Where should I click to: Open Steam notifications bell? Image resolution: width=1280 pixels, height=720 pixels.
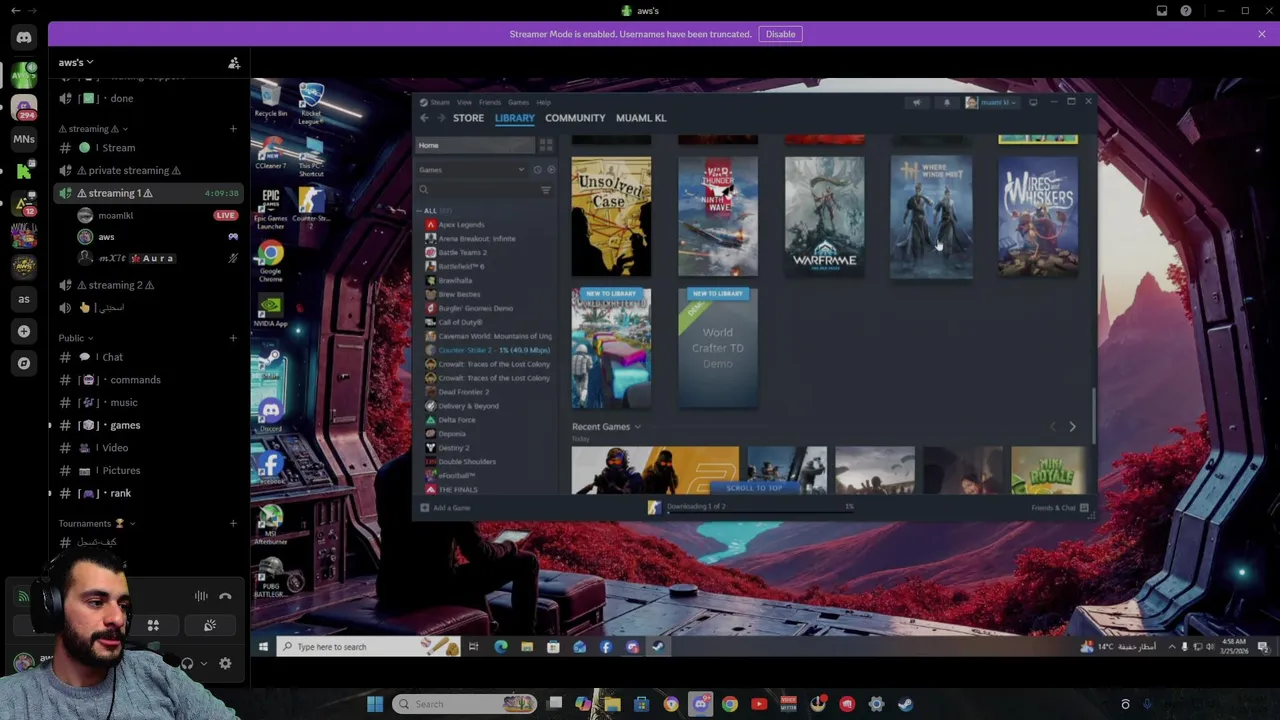(x=946, y=102)
